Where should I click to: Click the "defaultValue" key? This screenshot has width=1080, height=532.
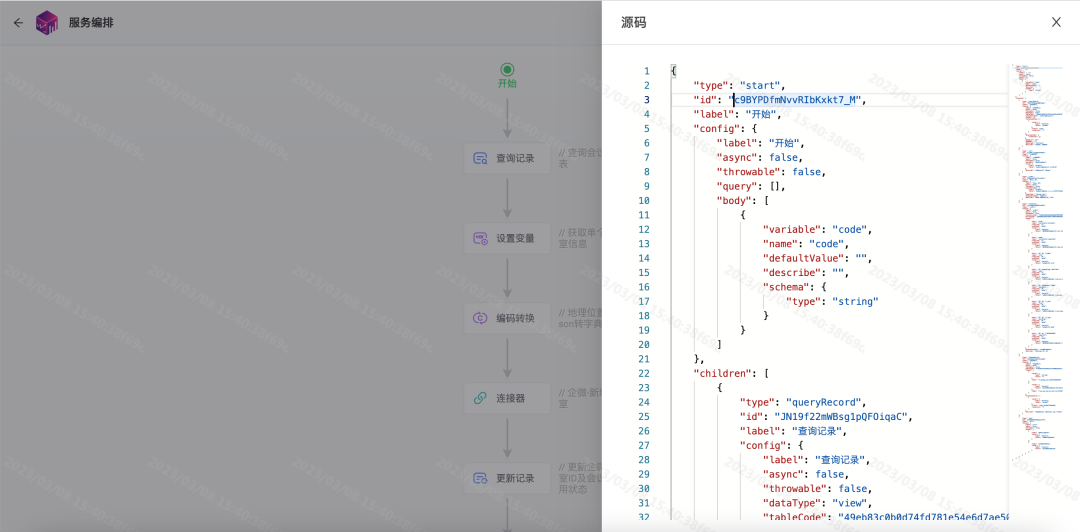803,258
